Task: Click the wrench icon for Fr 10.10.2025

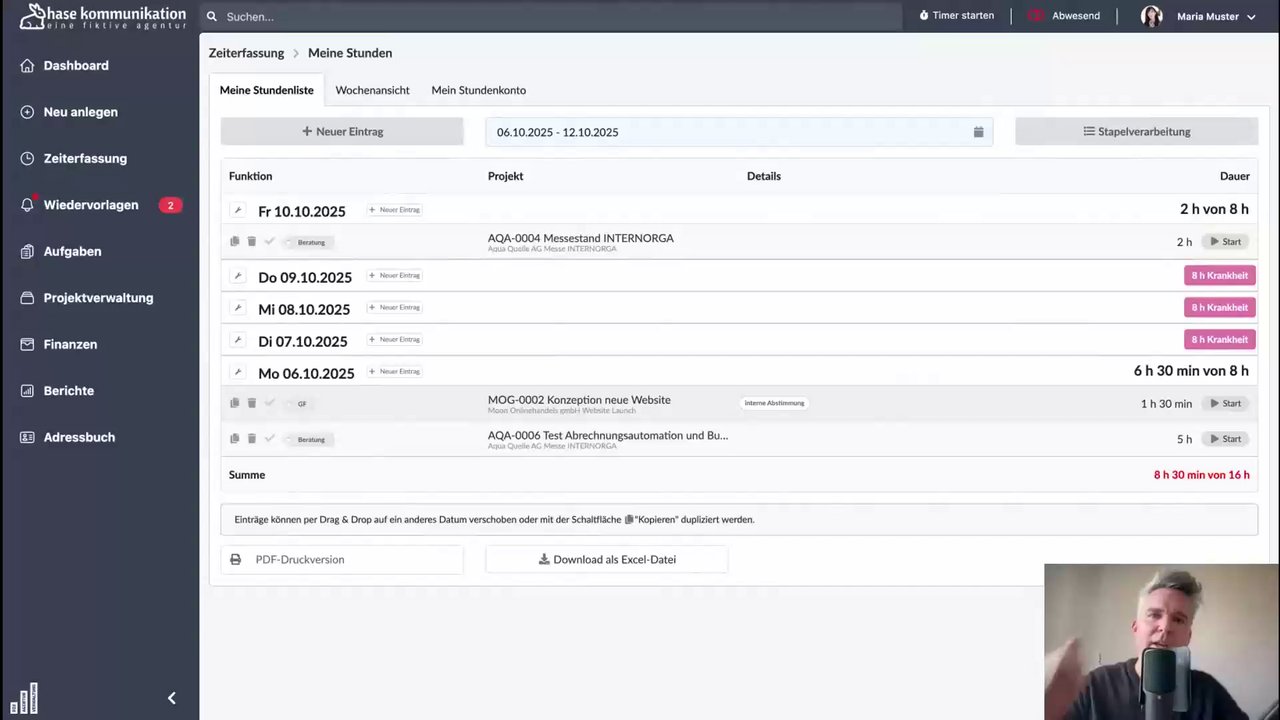Action: [237, 211]
